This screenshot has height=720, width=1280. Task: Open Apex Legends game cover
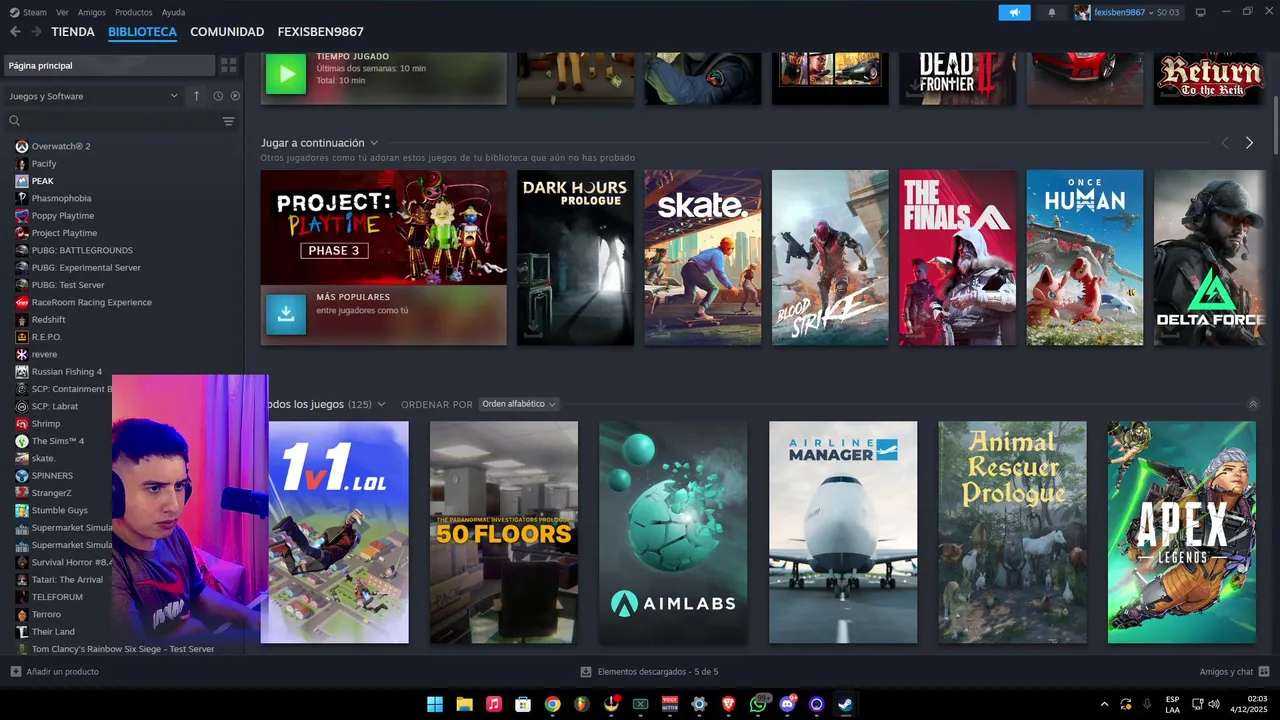(x=1182, y=532)
